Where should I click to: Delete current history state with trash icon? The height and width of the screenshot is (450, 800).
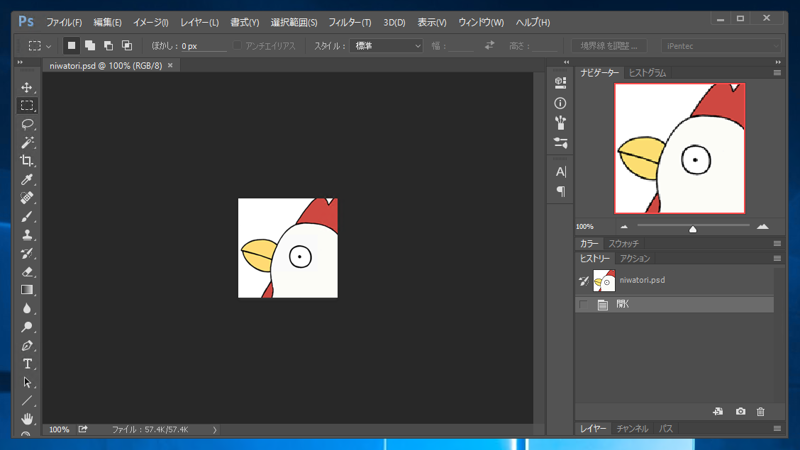point(761,412)
